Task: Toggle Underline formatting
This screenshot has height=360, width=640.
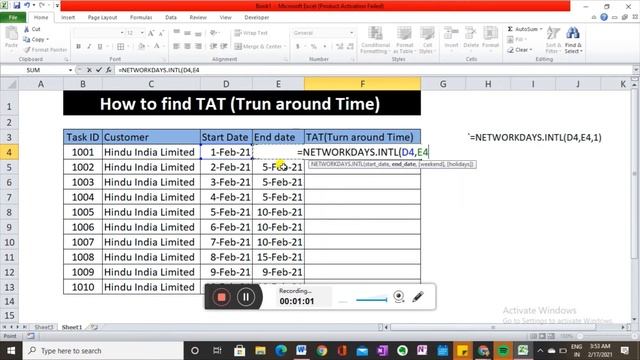Action: (100, 47)
